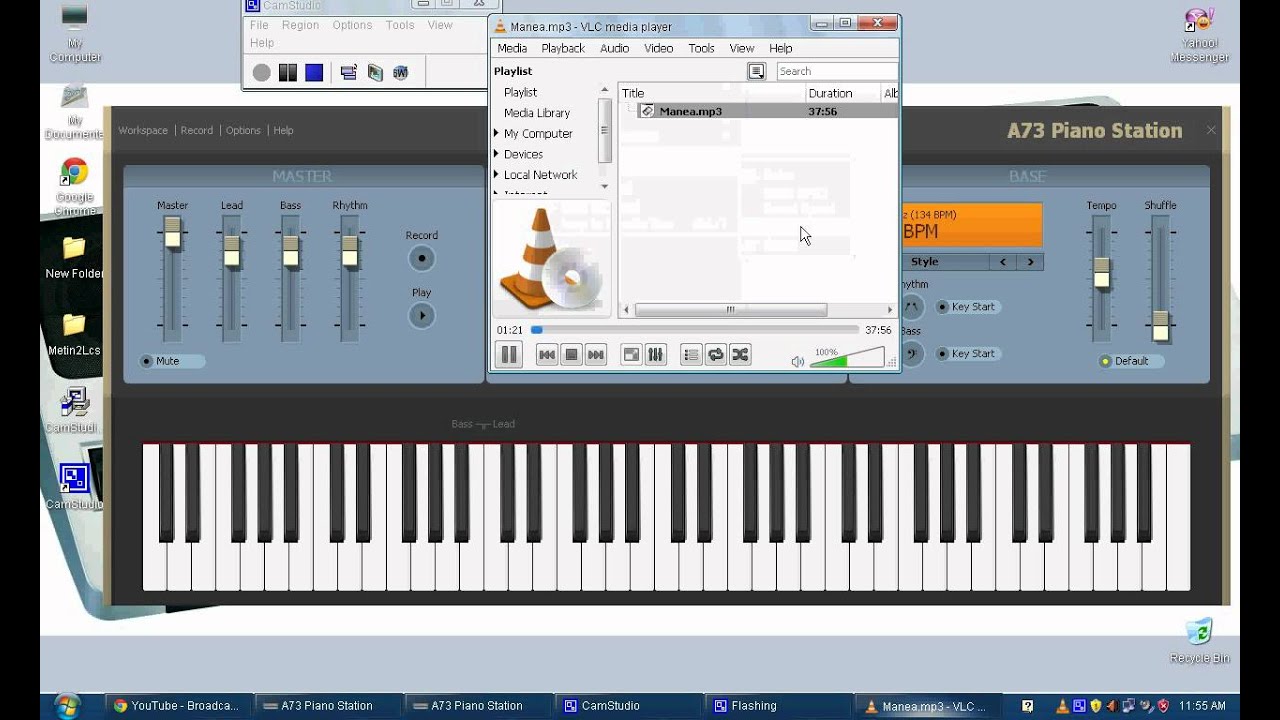Viewport: 1280px width, 720px height.
Task: Toggle Default tempo option
Action: (1131, 361)
